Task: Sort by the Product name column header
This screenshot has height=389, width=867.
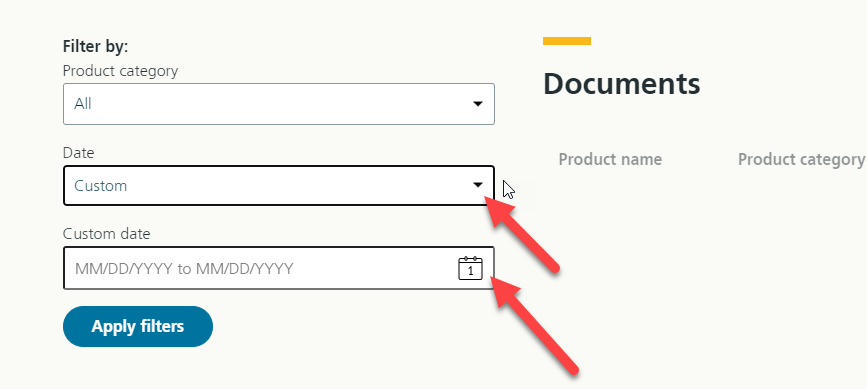Action: tap(610, 160)
